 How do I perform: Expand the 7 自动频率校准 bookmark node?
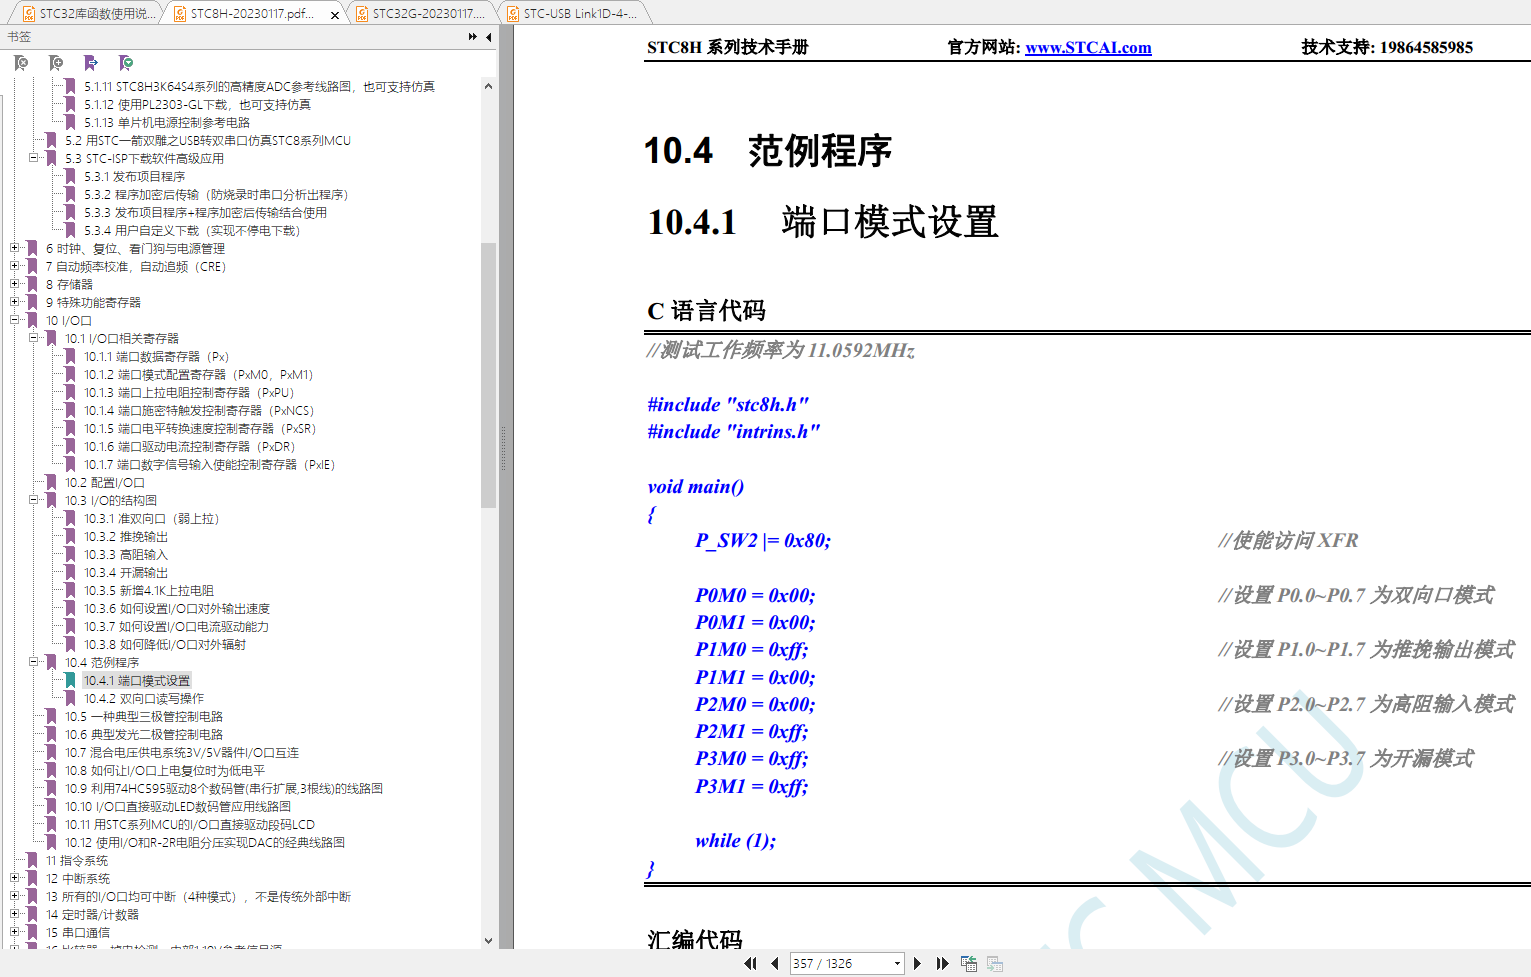tap(15, 266)
